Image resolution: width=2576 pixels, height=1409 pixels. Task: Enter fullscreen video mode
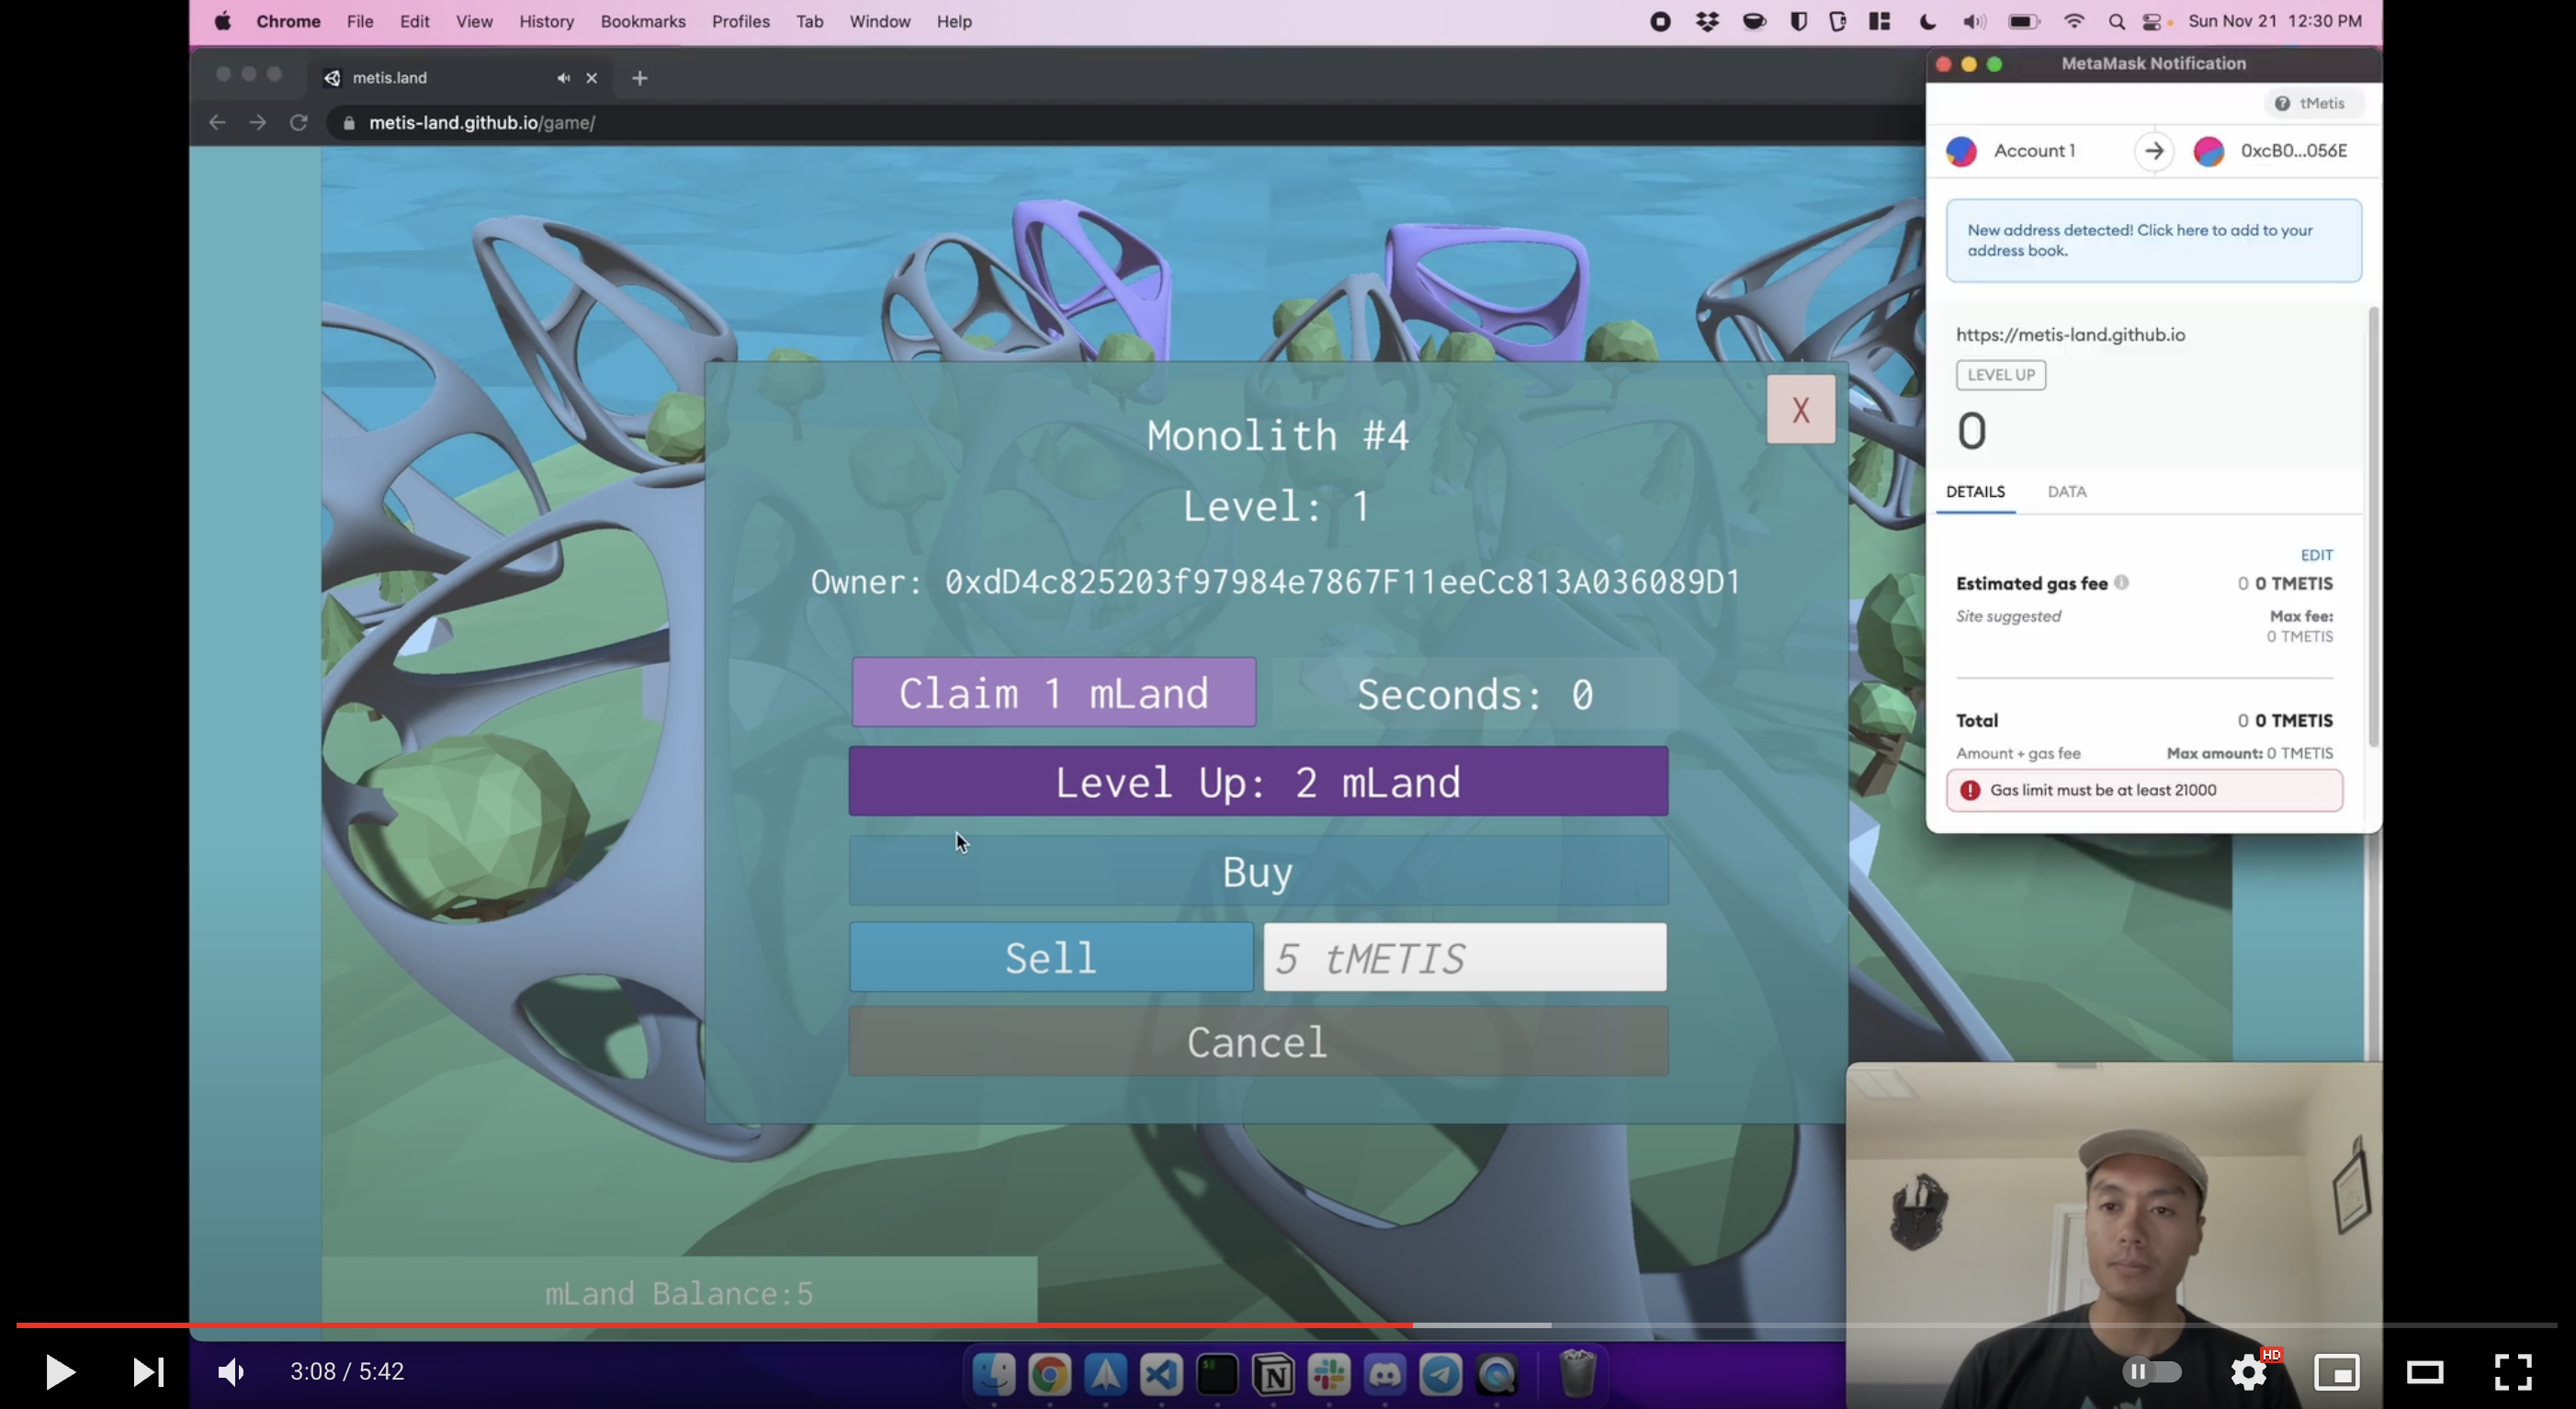(2512, 1371)
